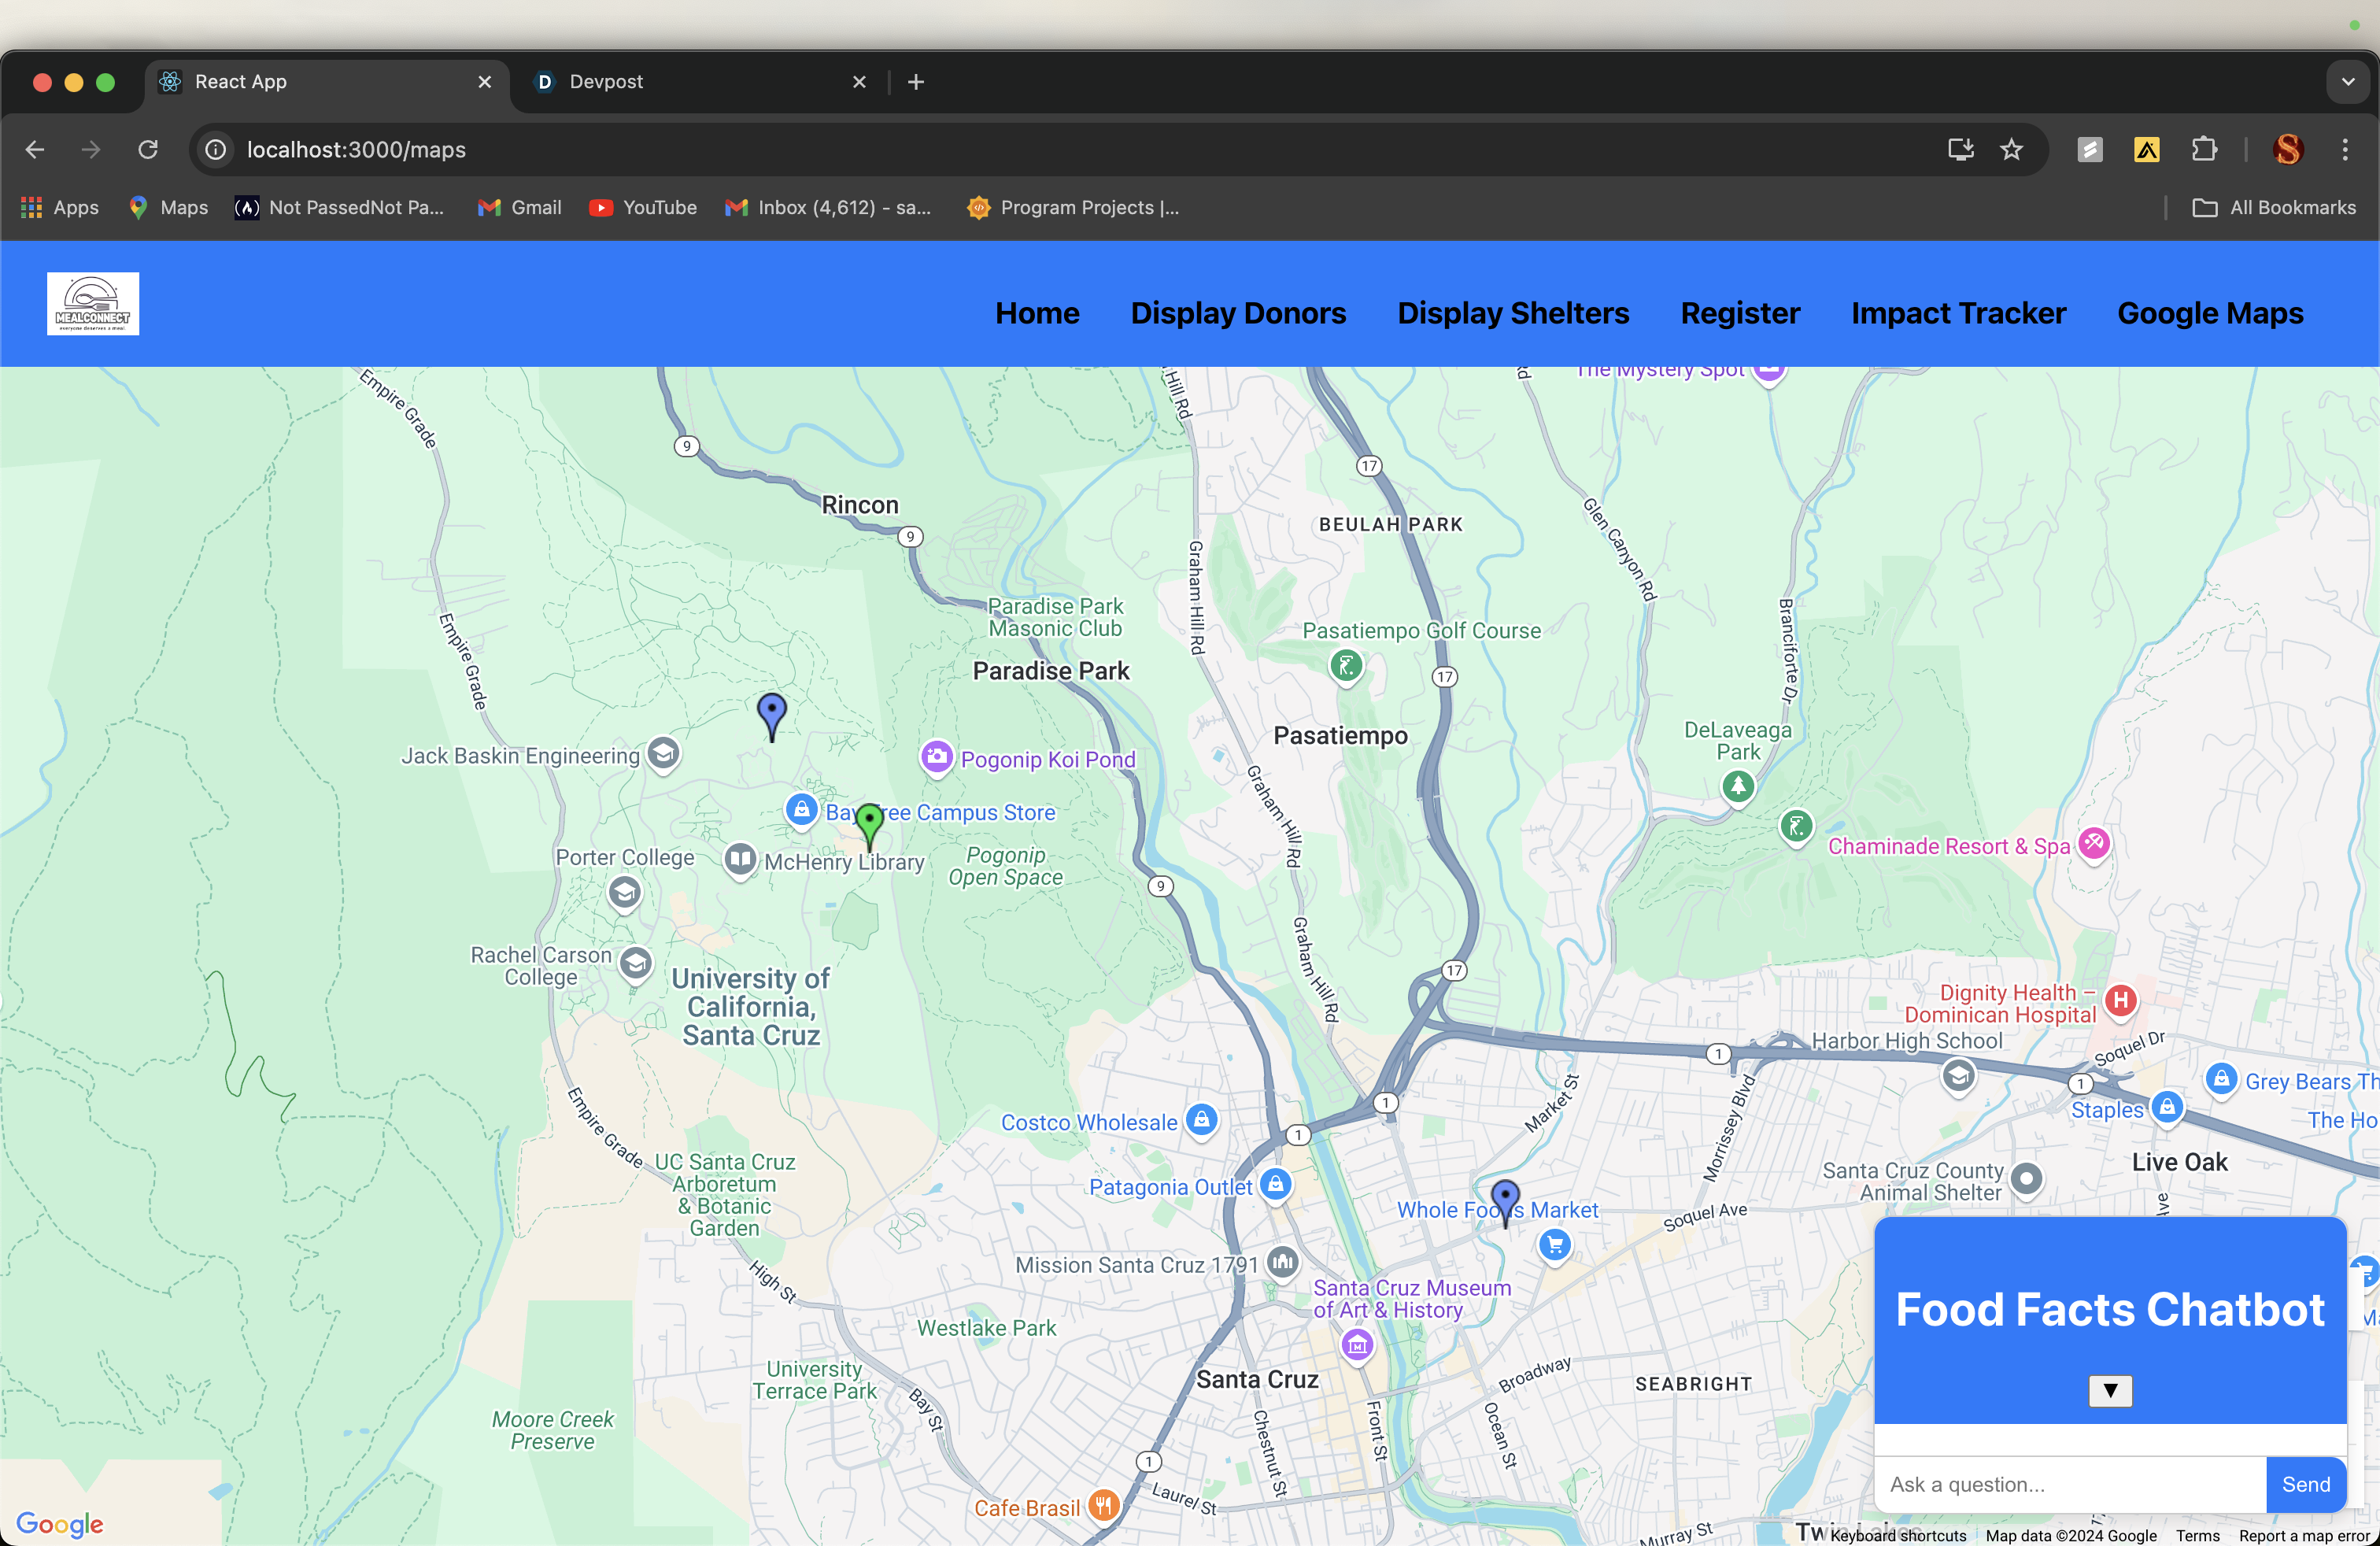Click the Costco Wholesale shopping pin
This screenshot has width=2380, height=1546.
tap(1202, 1120)
